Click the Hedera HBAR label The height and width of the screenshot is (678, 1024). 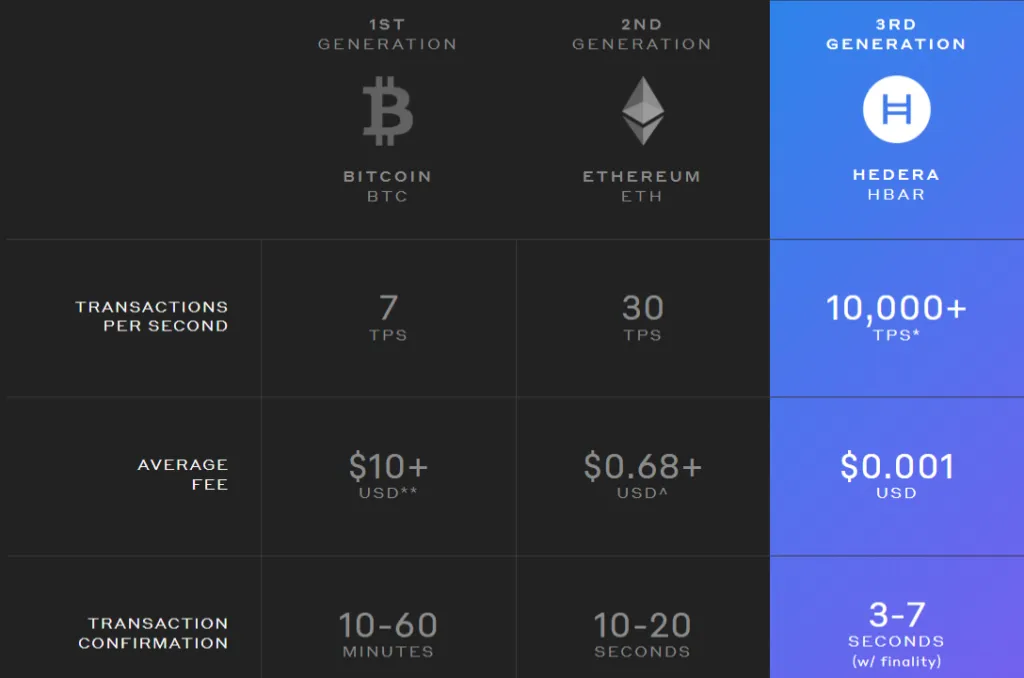point(896,184)
